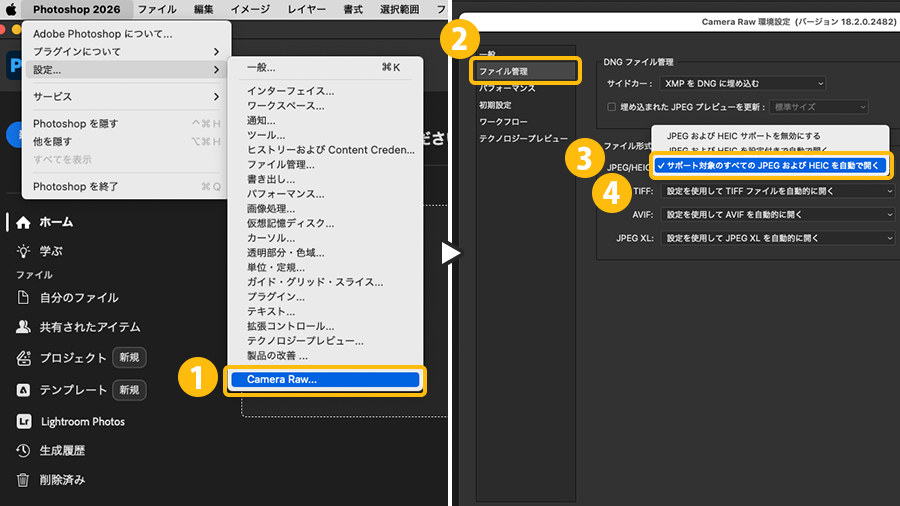Choose Photoshop を隠す

pyautogui.click(x=126, y=123)
